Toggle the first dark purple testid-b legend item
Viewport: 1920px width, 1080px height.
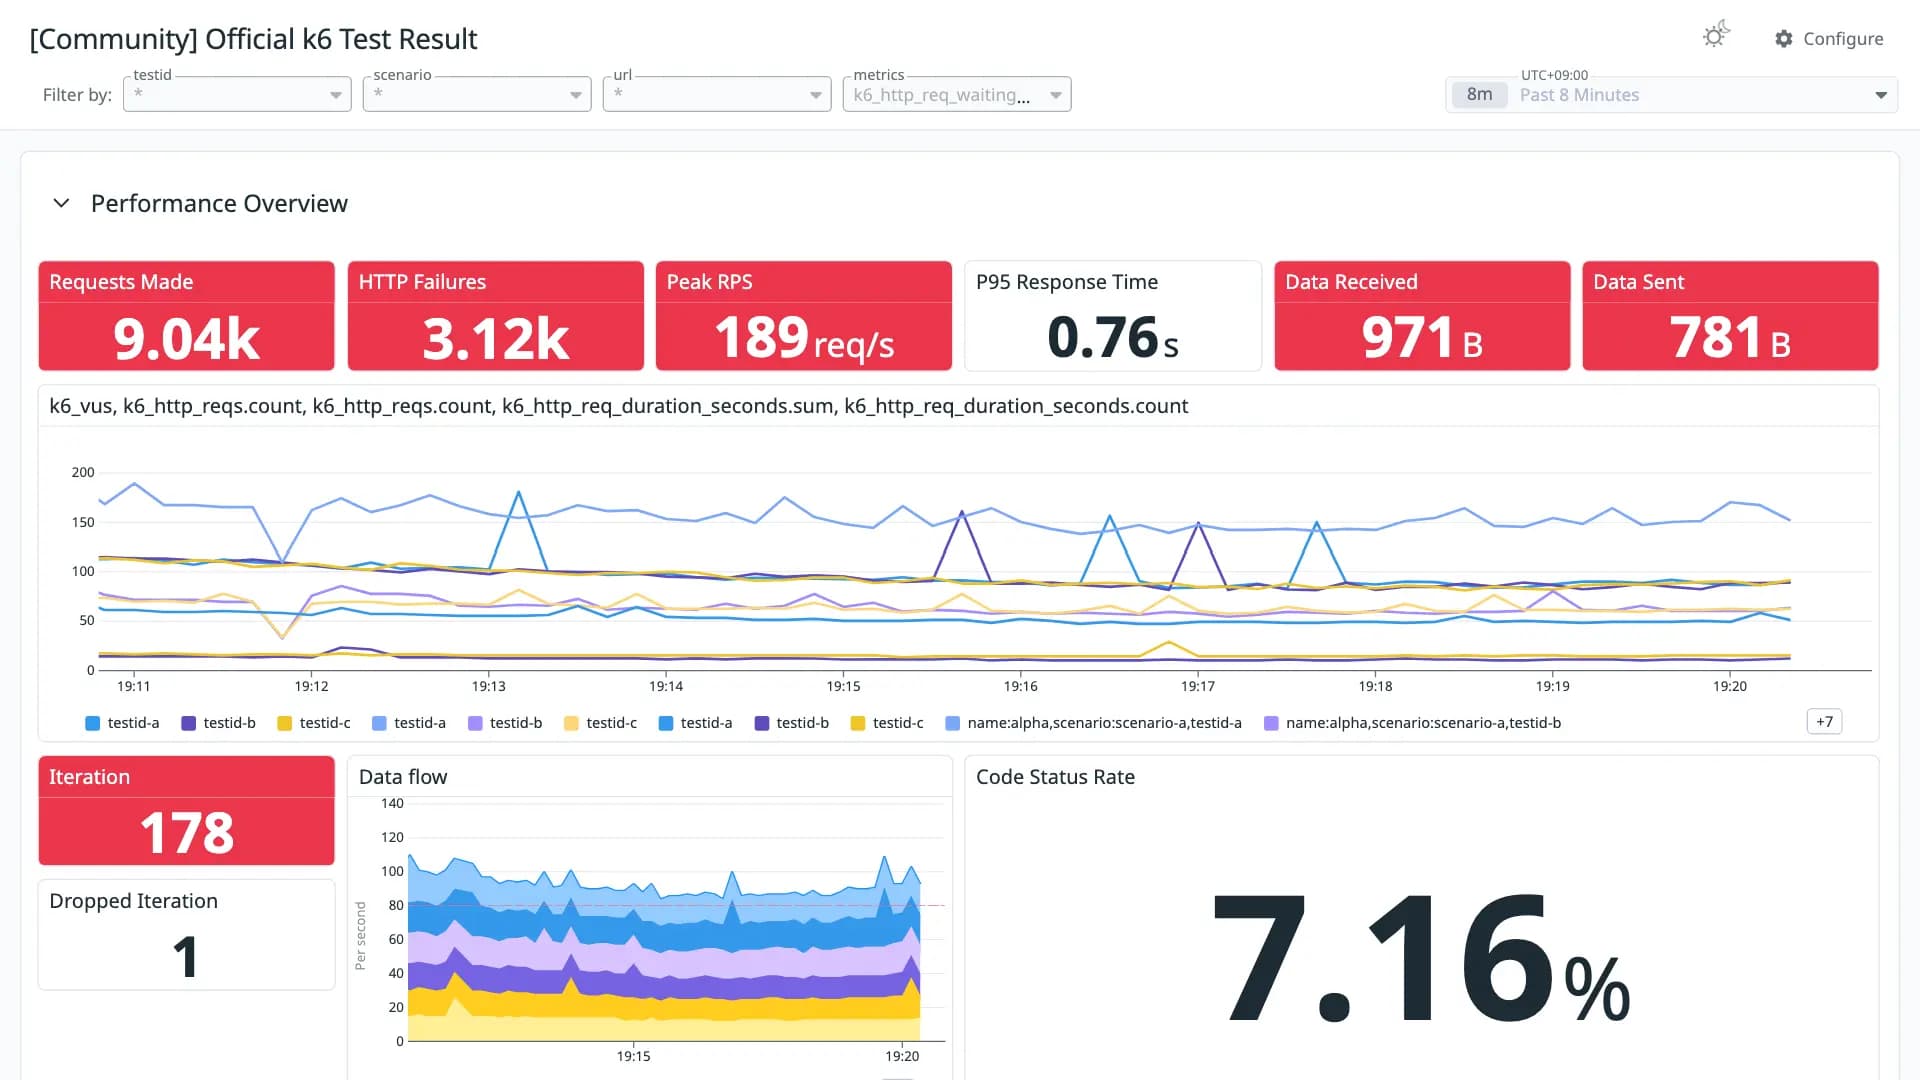coord(218,723)
